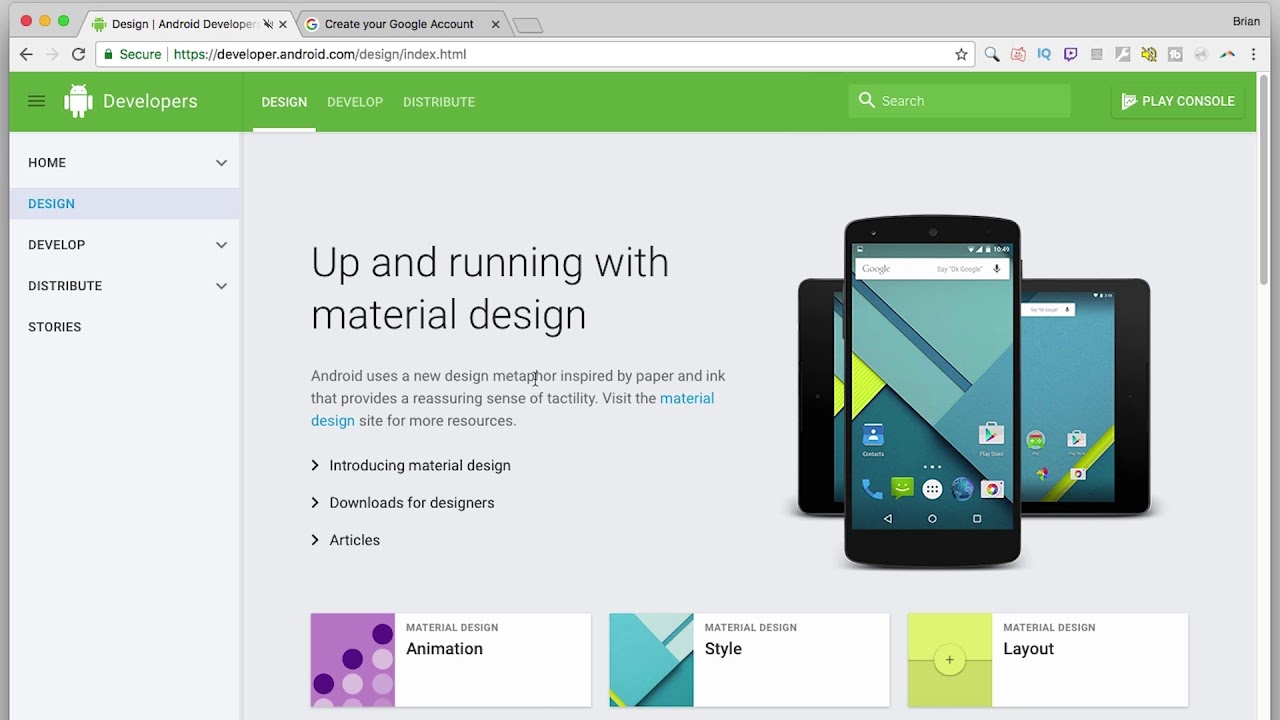Expand the DISTRIBUTE sidebar section
Viewport: 1280px width, 720px height.
[221, 286]
